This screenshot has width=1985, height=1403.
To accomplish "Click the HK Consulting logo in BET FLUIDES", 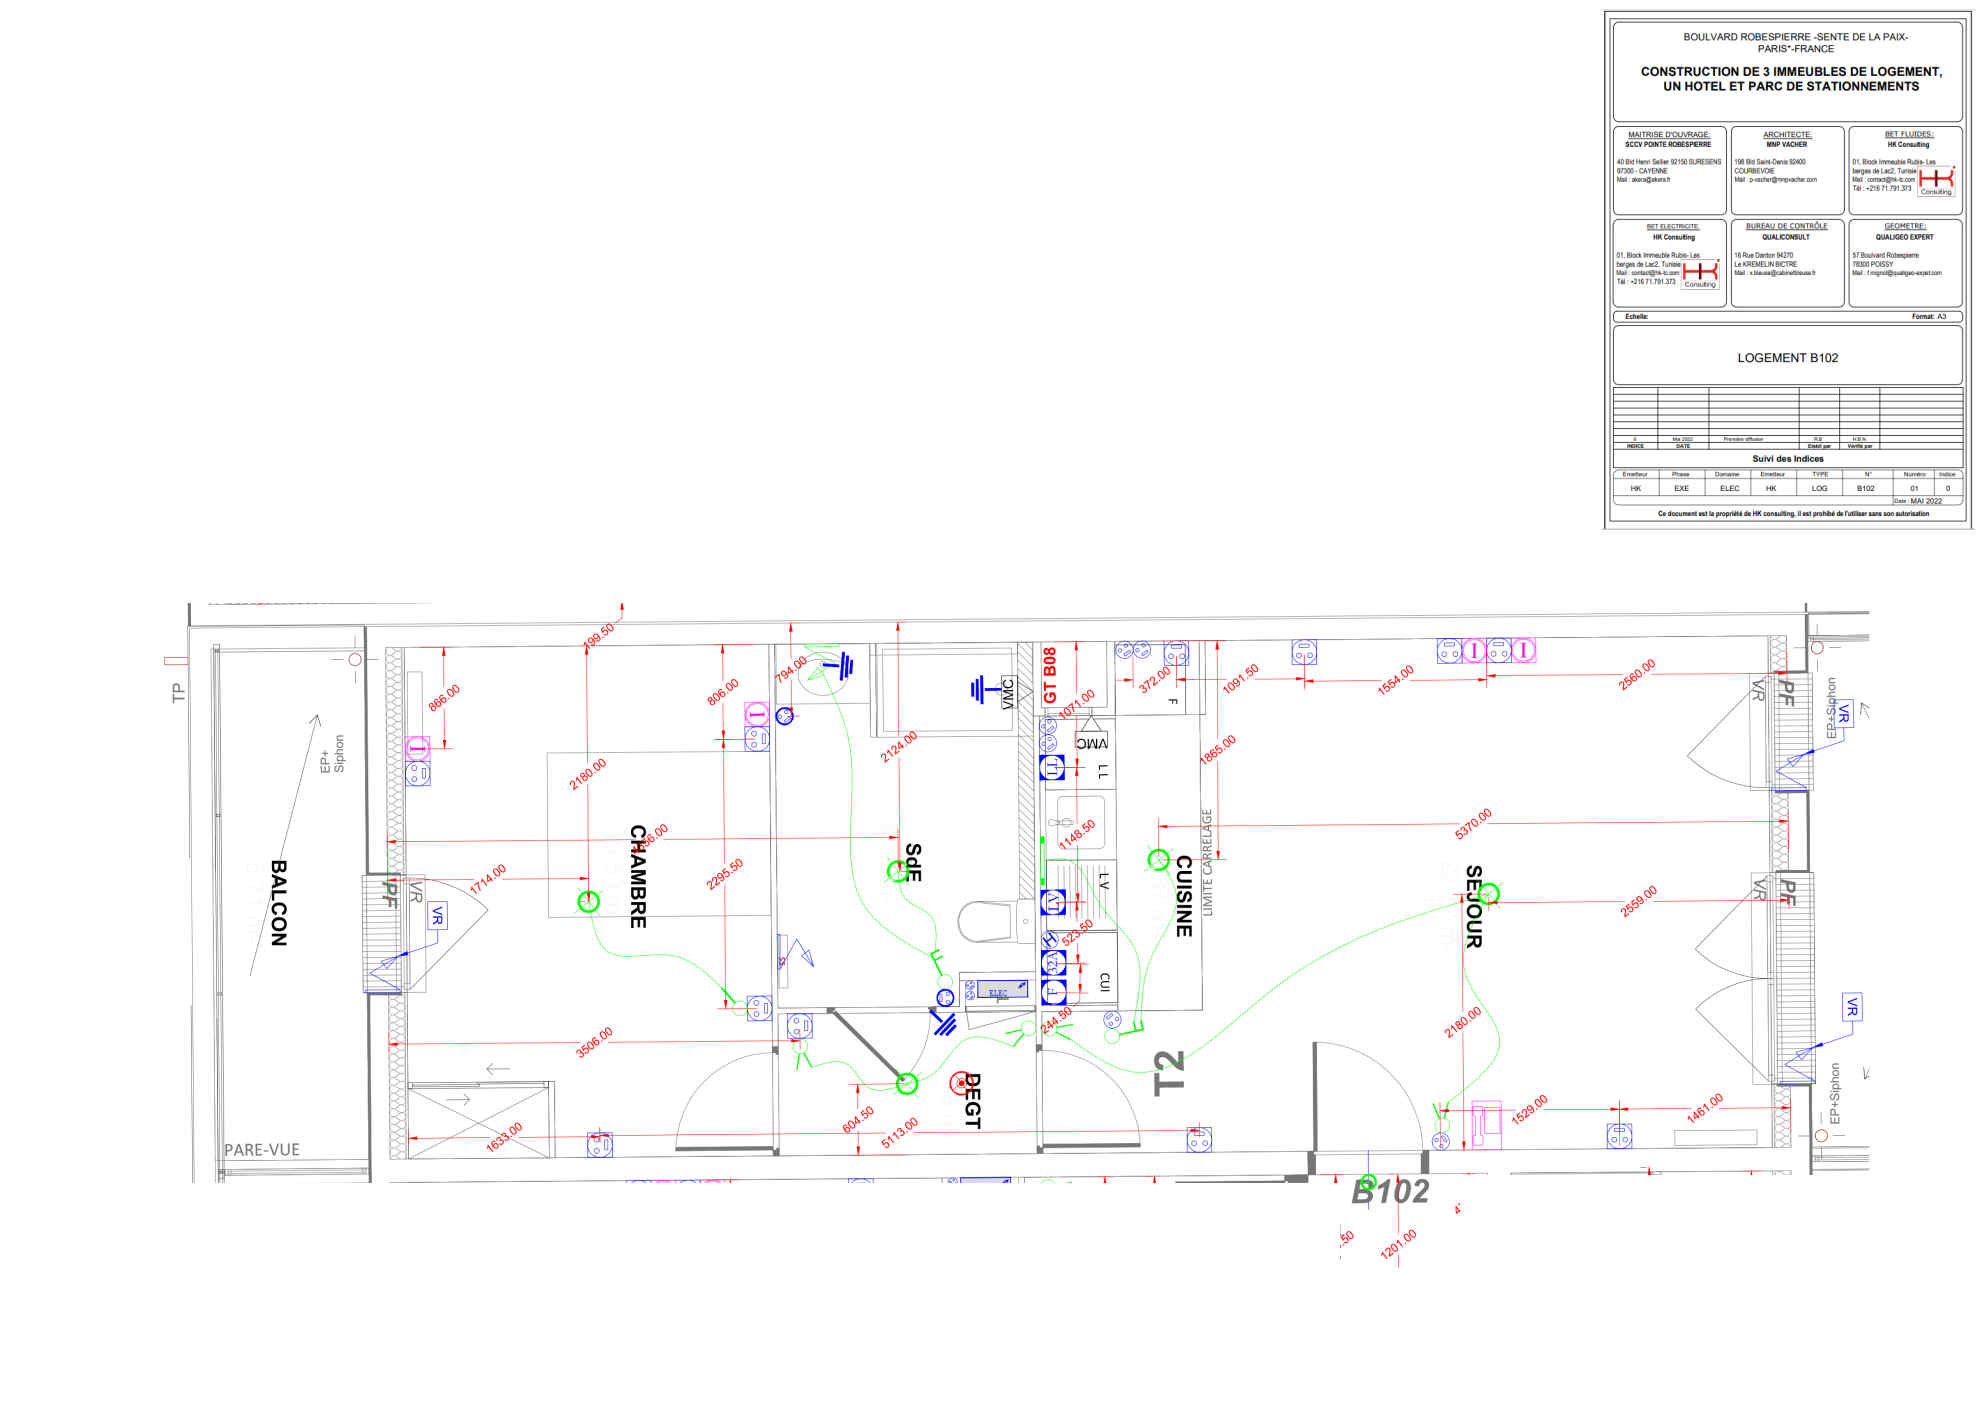I will click(x=1936, y=180).
